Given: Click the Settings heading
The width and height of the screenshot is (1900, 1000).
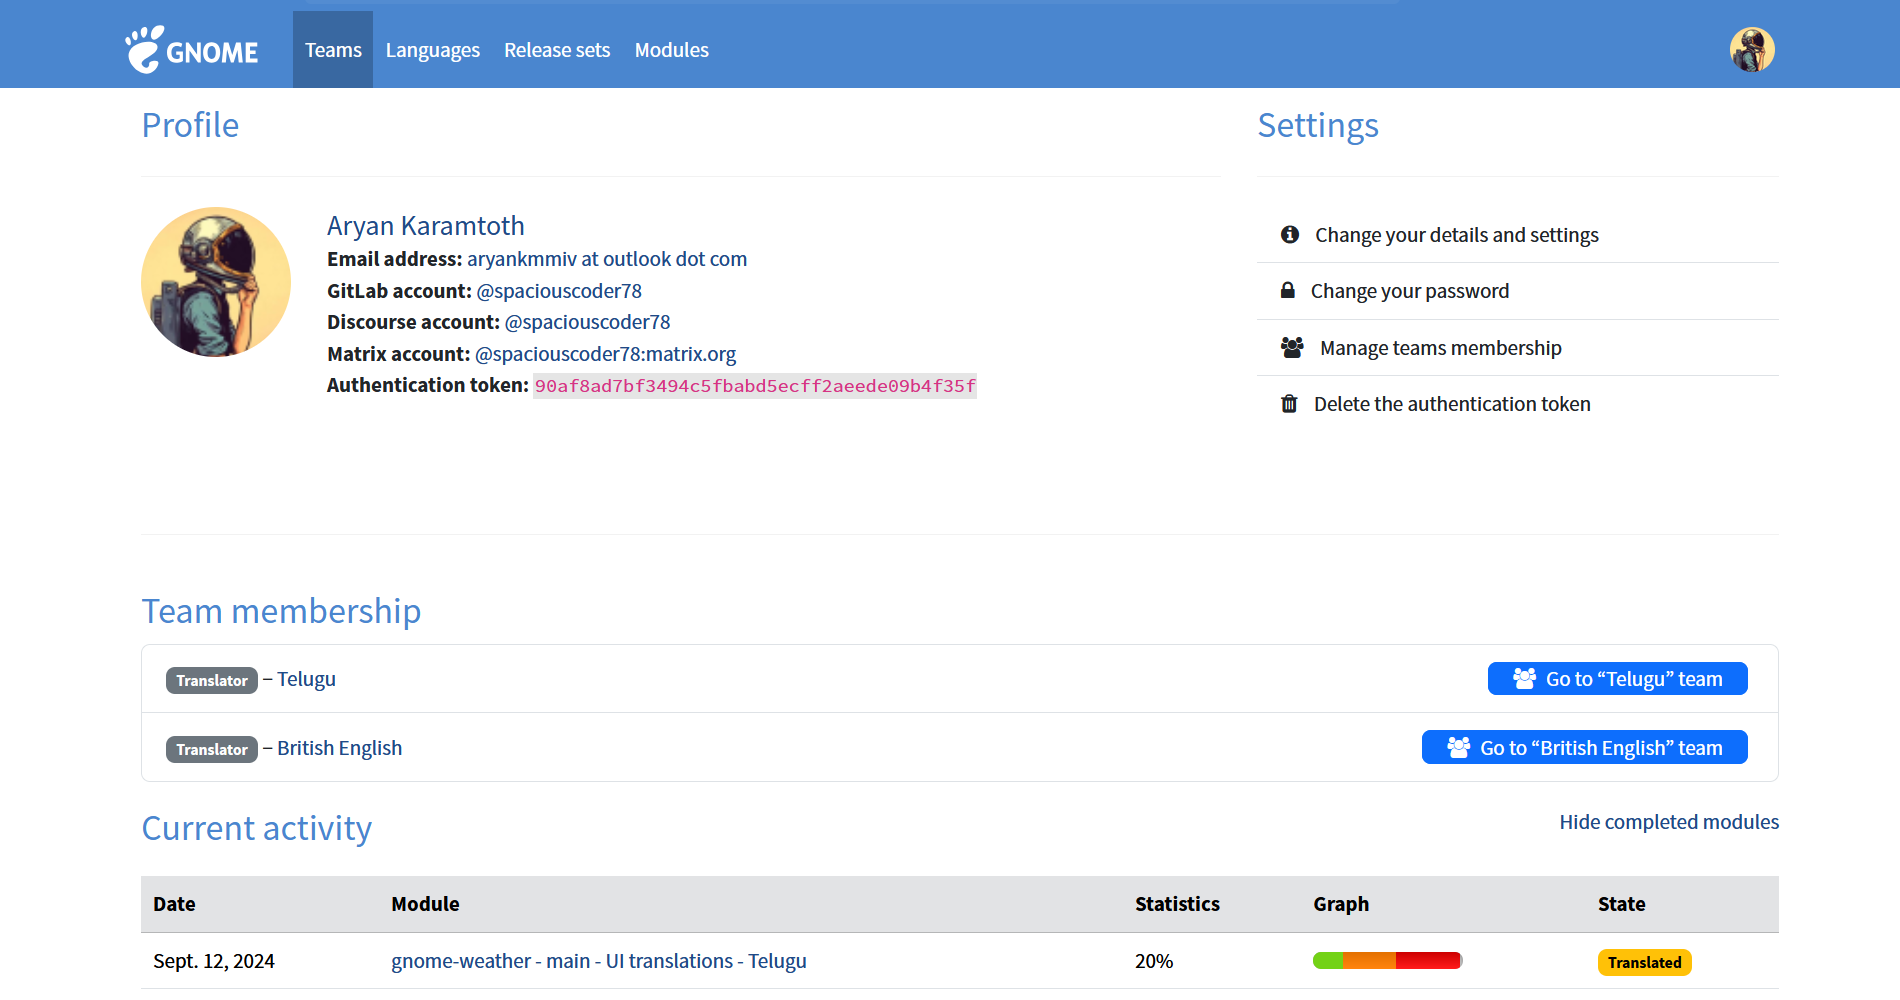Looking at the screenshot, I should pyautogui.click(x=1318, y=125).
